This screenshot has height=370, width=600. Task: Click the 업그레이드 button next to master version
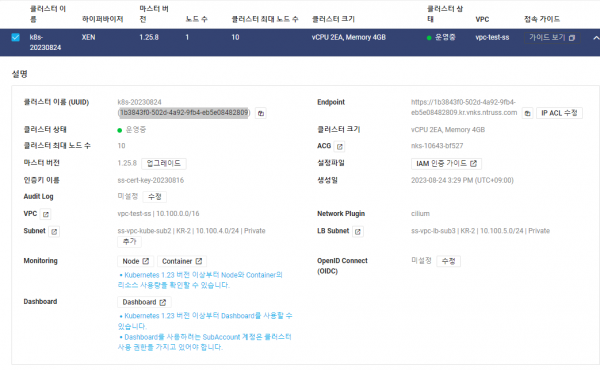click(164, 163)
